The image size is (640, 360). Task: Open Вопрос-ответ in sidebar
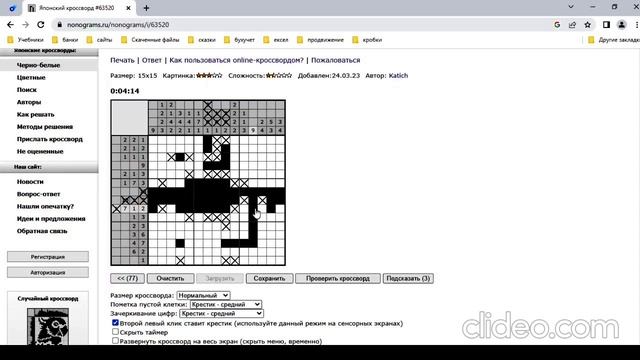pos(38,194)
